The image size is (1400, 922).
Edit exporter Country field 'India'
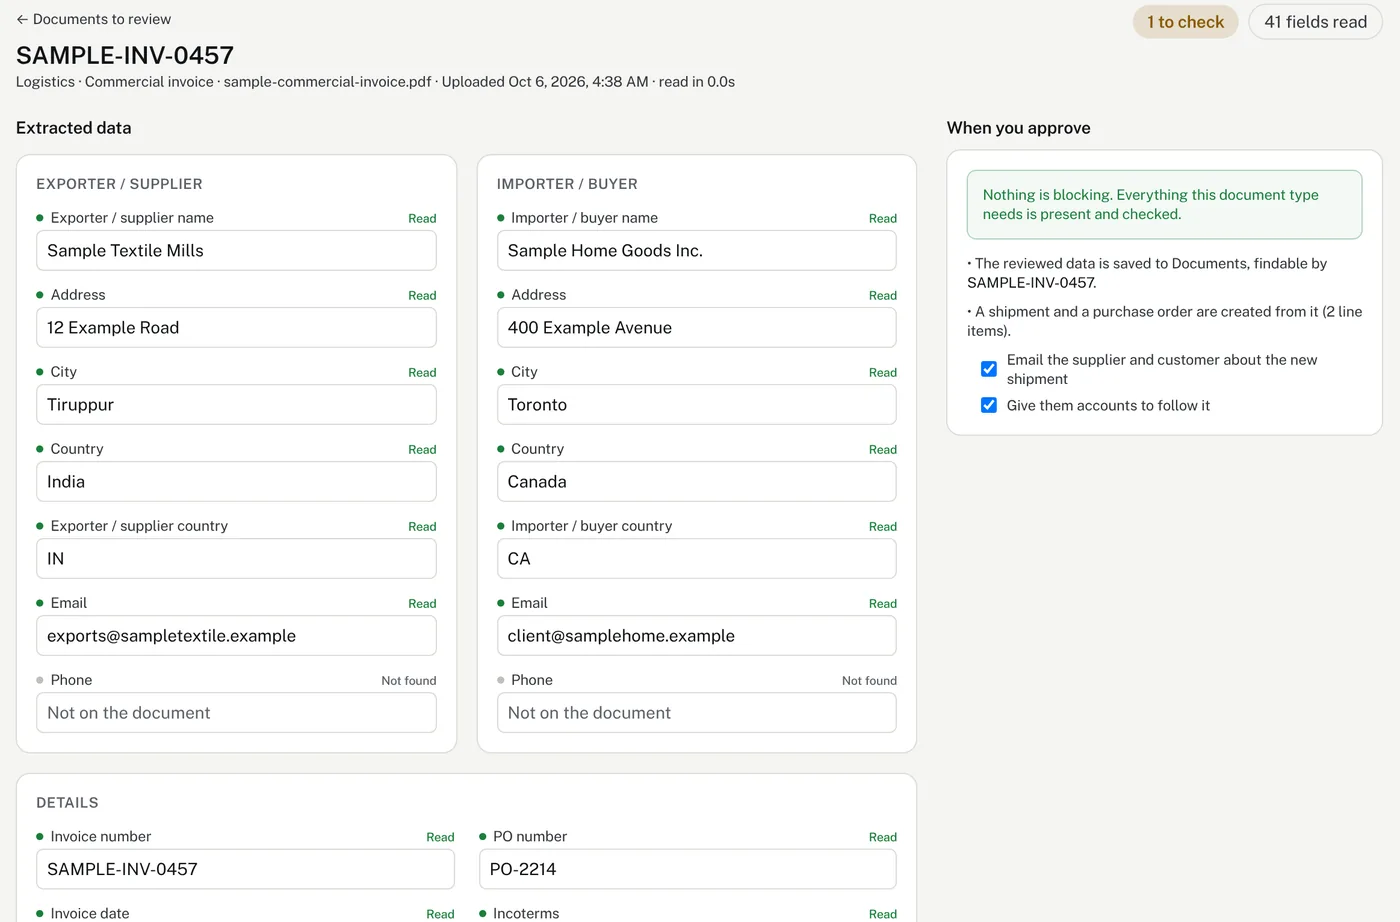(236, 482)
